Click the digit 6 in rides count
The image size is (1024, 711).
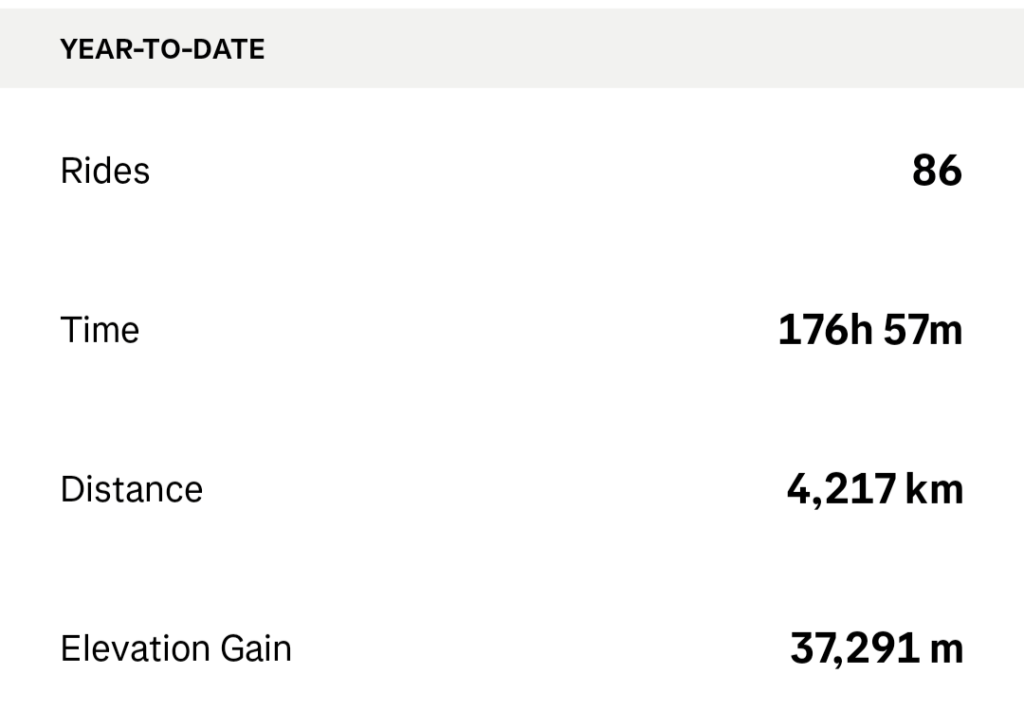coord(950,171)
